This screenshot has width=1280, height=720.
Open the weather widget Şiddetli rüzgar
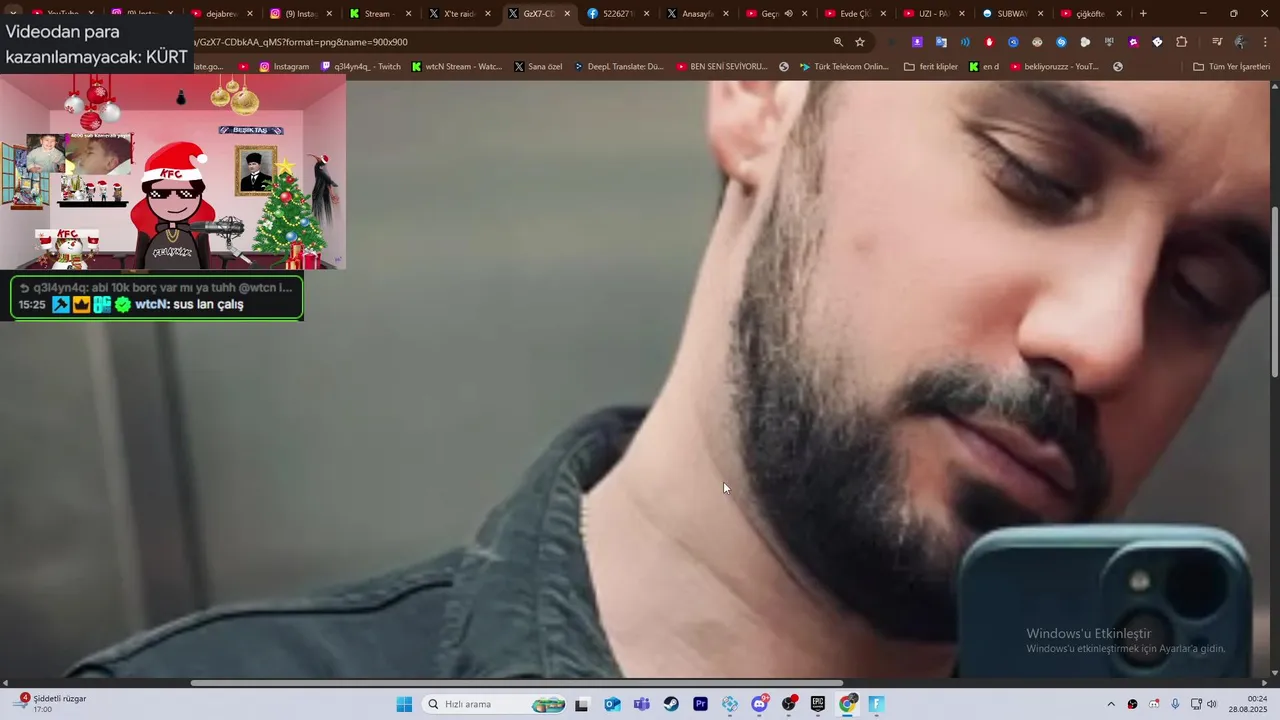[50, 703]
